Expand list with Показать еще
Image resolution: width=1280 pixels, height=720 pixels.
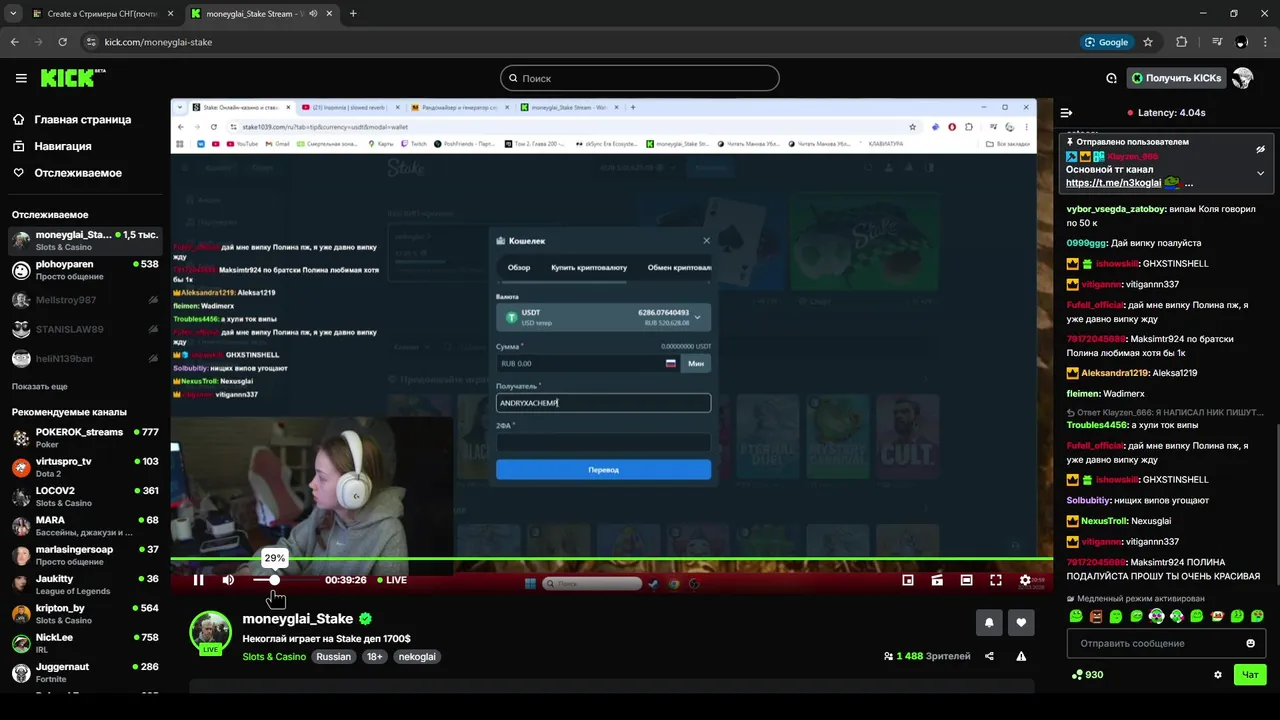[40, 386]
